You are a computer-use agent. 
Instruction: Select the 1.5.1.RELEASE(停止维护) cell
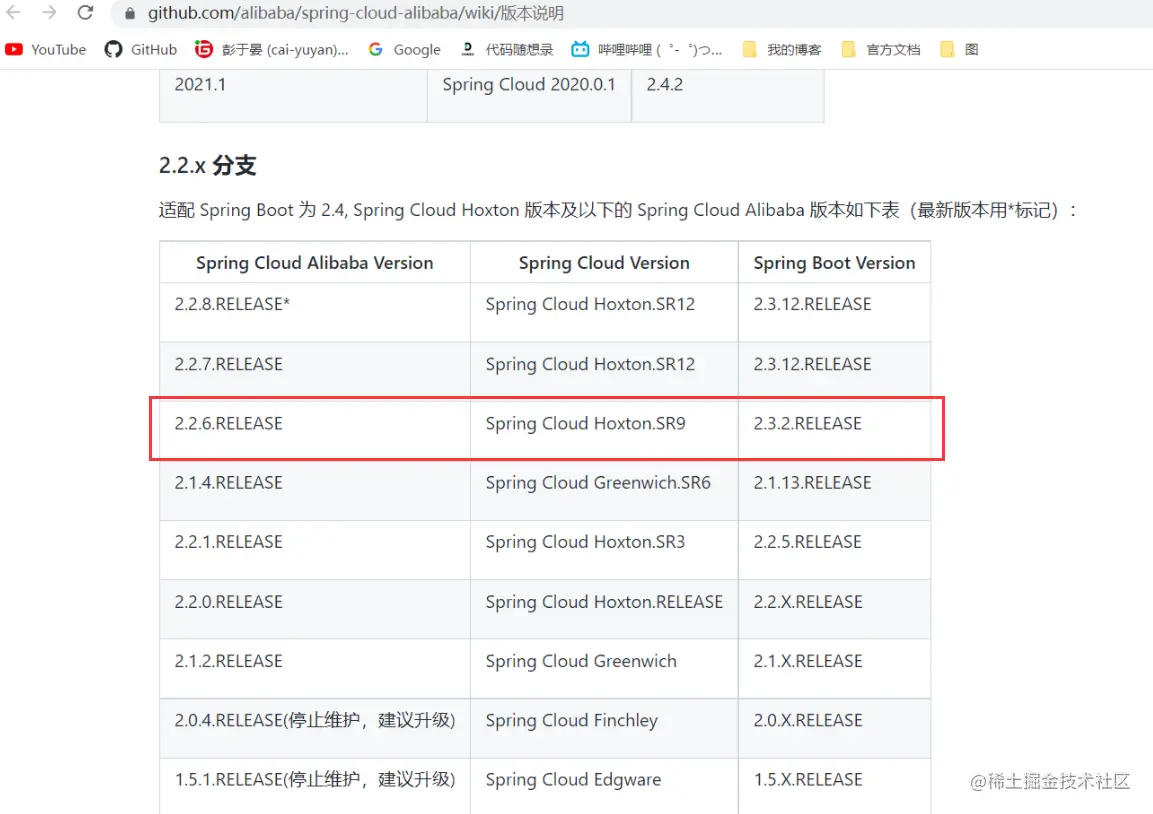(315, 786)
